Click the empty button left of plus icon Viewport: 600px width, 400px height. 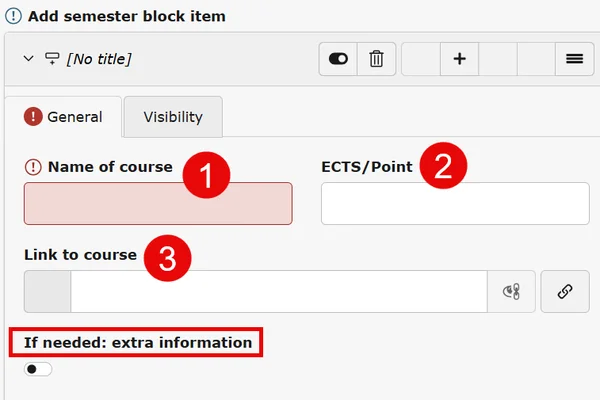(x=421, y=59)
